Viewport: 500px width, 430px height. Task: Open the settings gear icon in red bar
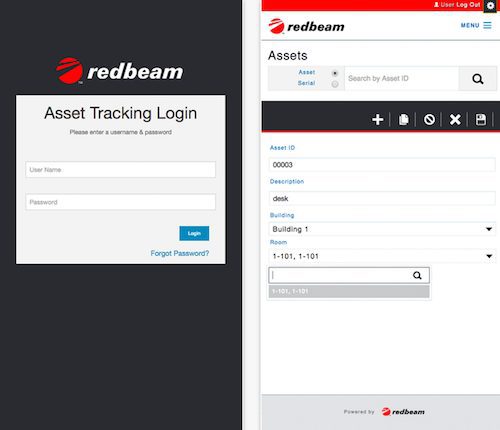(490, 6)
